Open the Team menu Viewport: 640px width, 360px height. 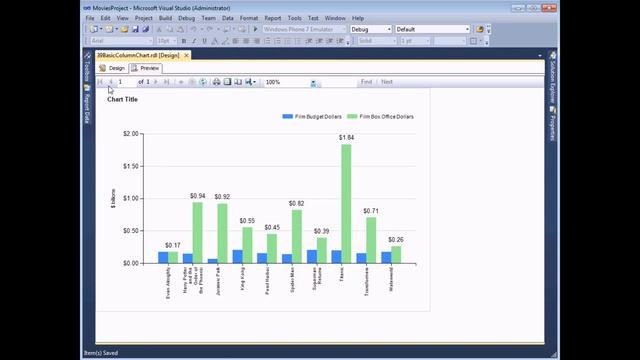[x=208, y=18]
